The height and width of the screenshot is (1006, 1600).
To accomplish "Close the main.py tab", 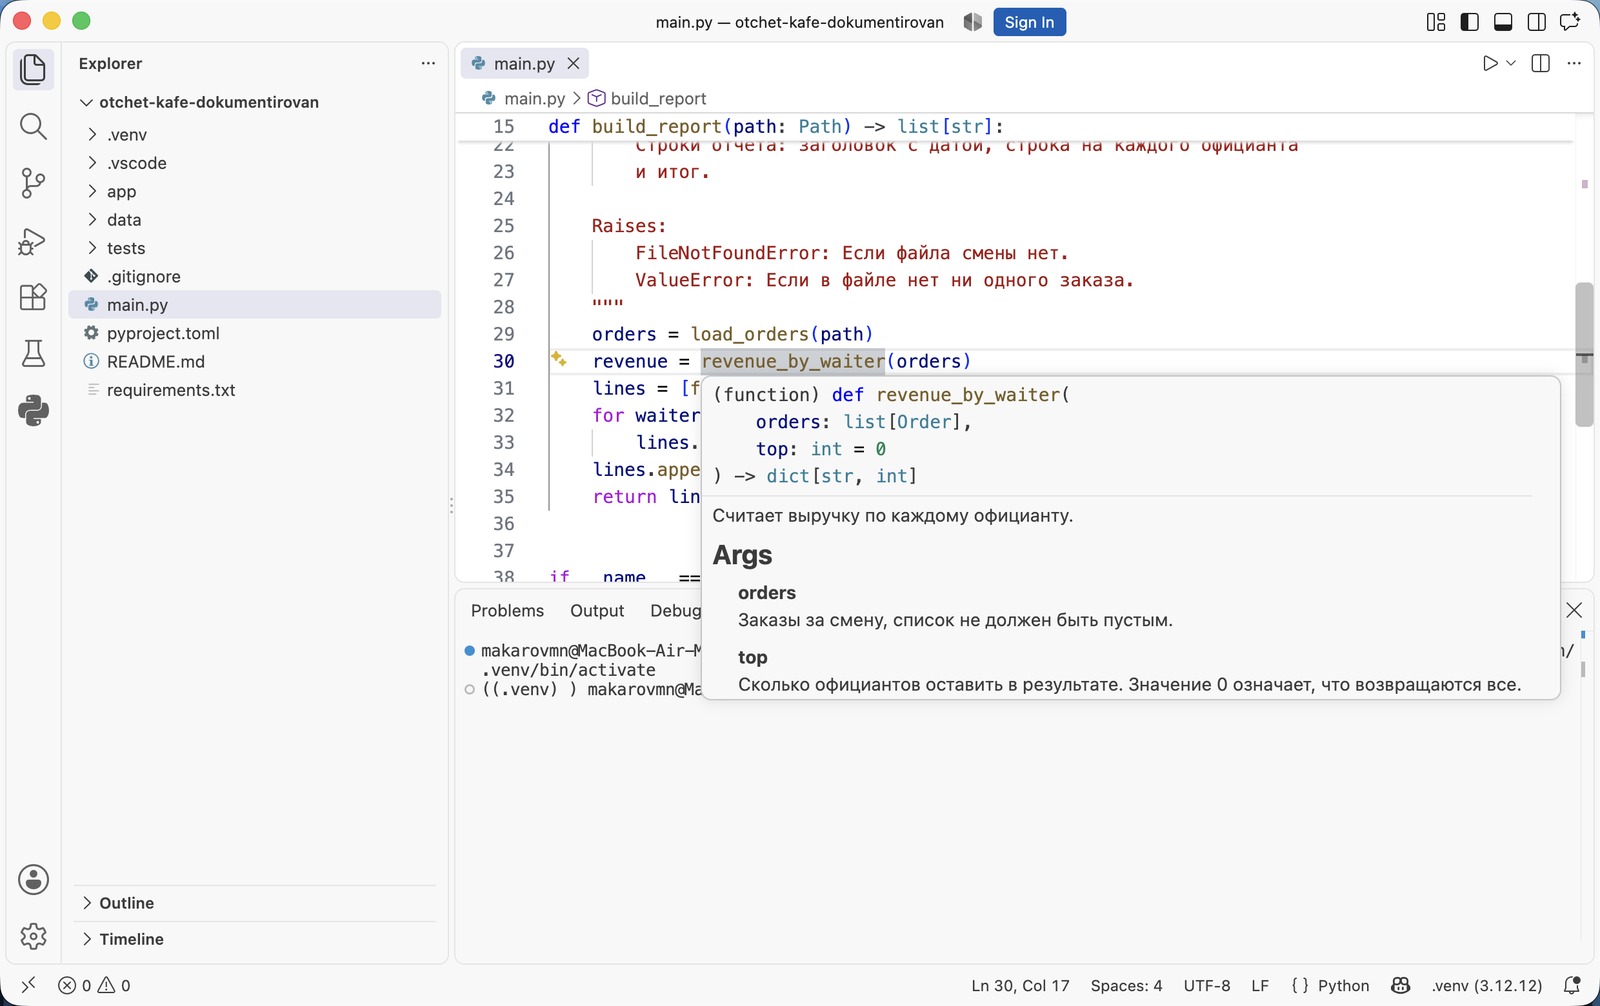I will (573, 63).
